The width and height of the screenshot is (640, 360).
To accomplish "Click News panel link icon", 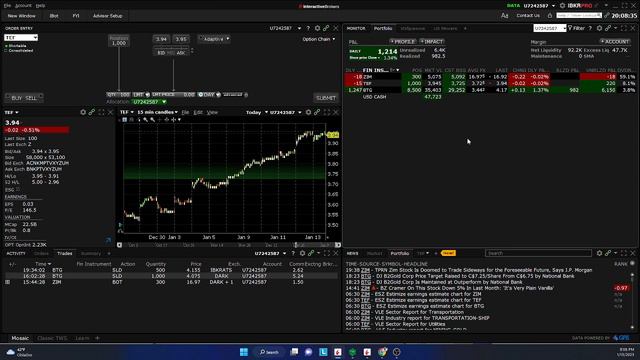I will point(608,253).
